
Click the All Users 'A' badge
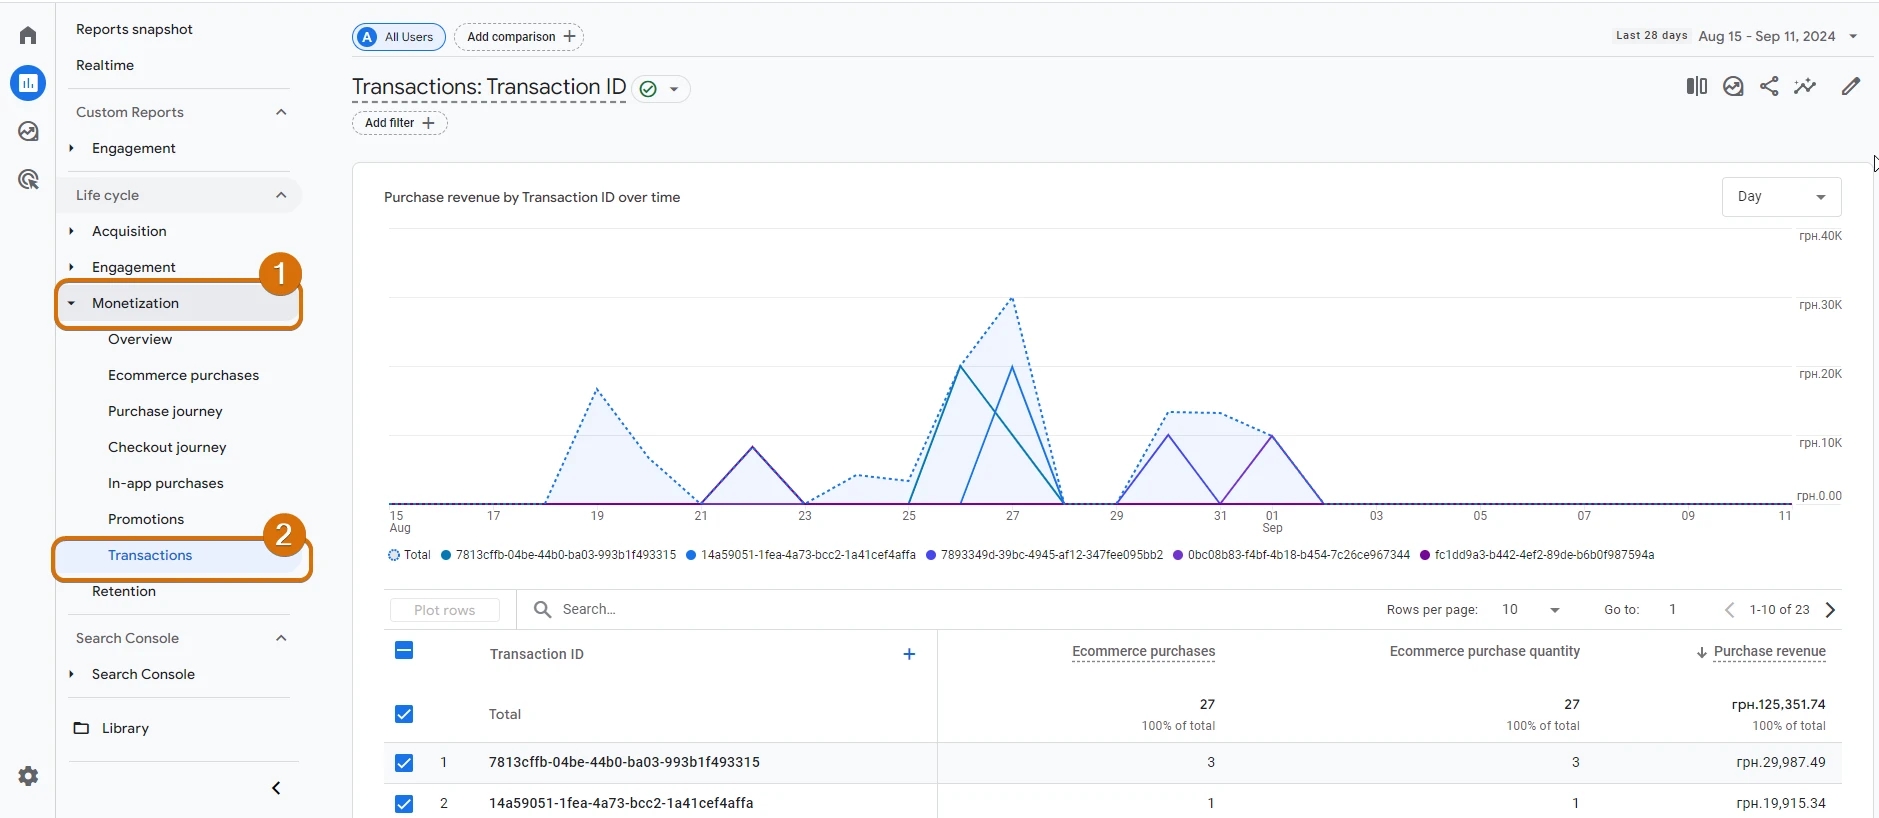point(368,37)
